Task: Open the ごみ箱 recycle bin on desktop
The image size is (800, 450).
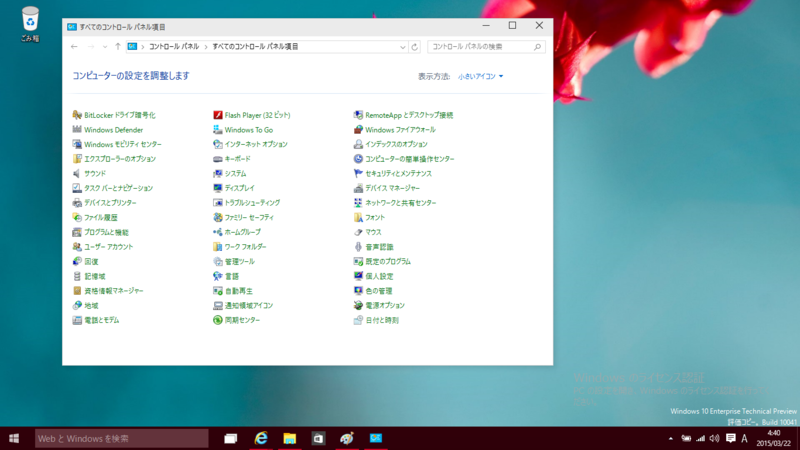Action: tap(30, 23)
